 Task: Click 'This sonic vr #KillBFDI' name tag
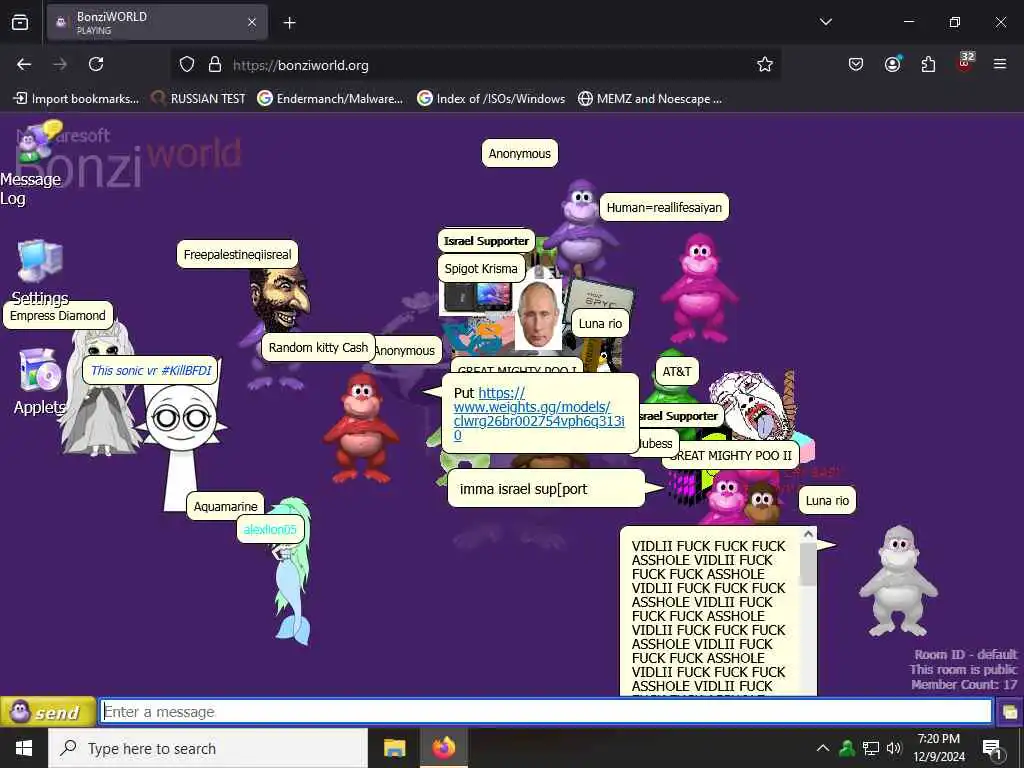(x=151, y=371)
